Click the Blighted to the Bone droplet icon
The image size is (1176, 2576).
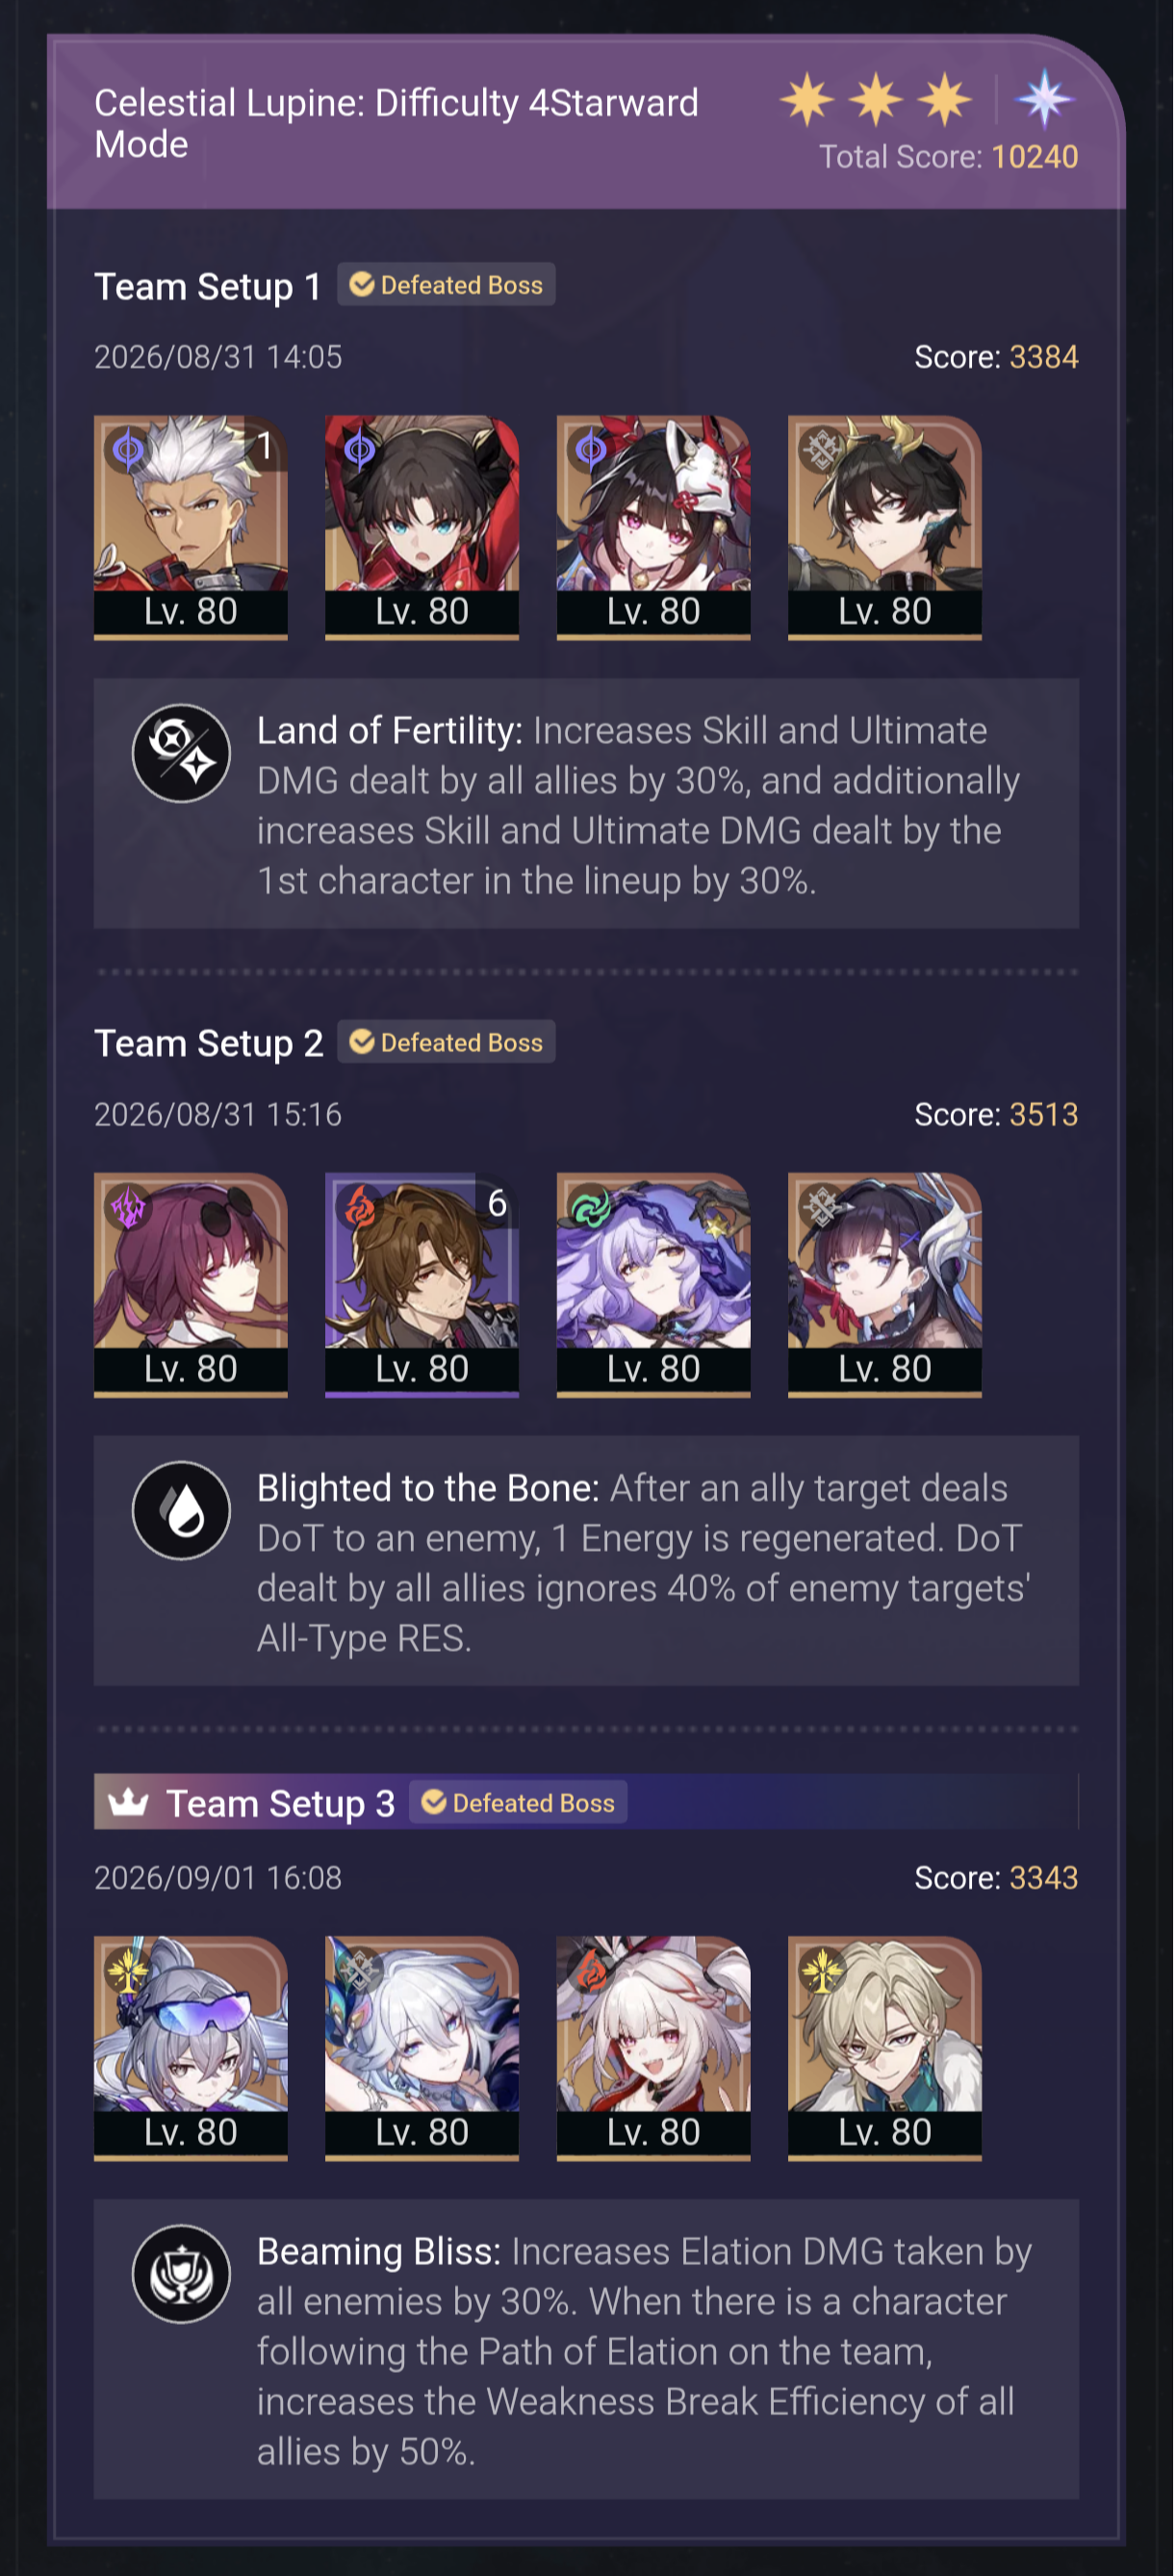181,1512
